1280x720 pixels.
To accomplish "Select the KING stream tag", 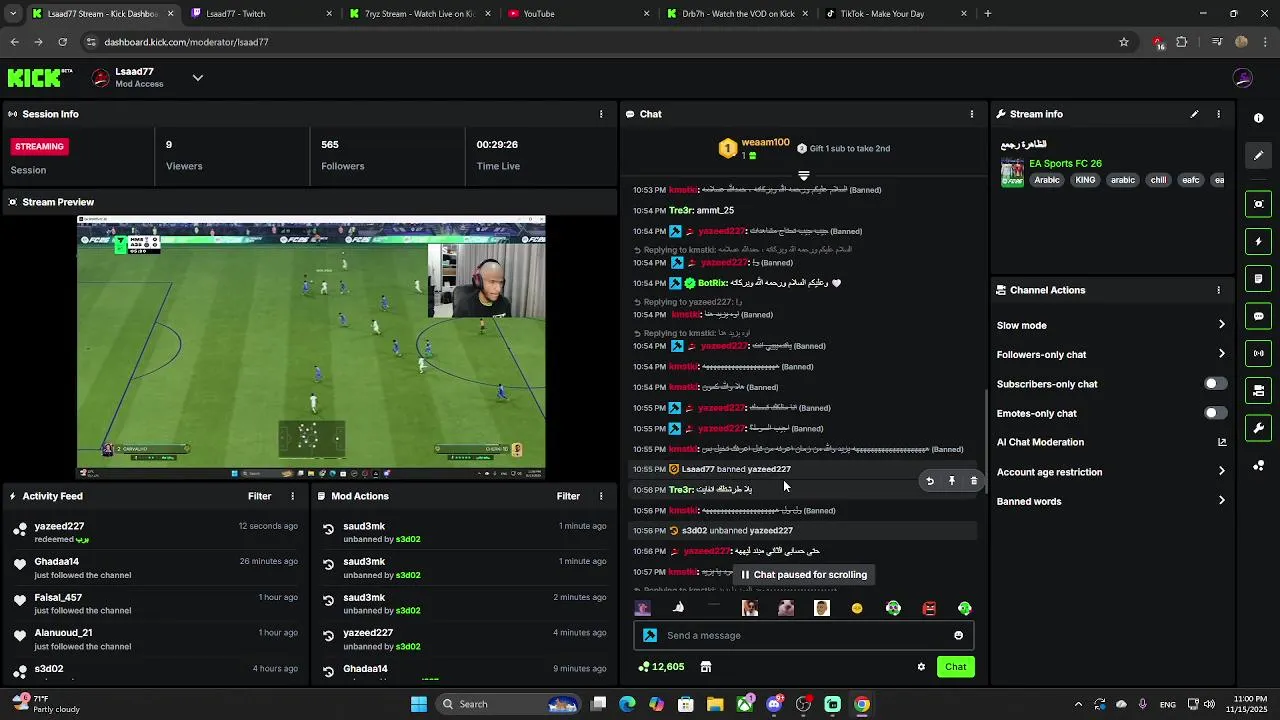I will [x=1085, y=180].
